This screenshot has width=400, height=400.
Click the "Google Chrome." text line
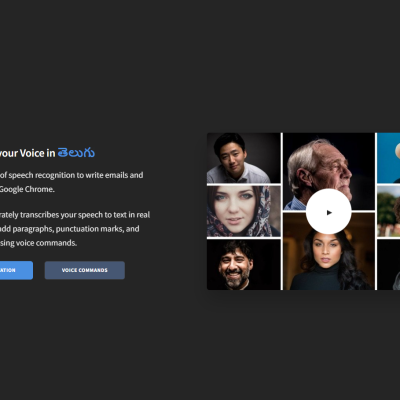(x=27, y=189)
